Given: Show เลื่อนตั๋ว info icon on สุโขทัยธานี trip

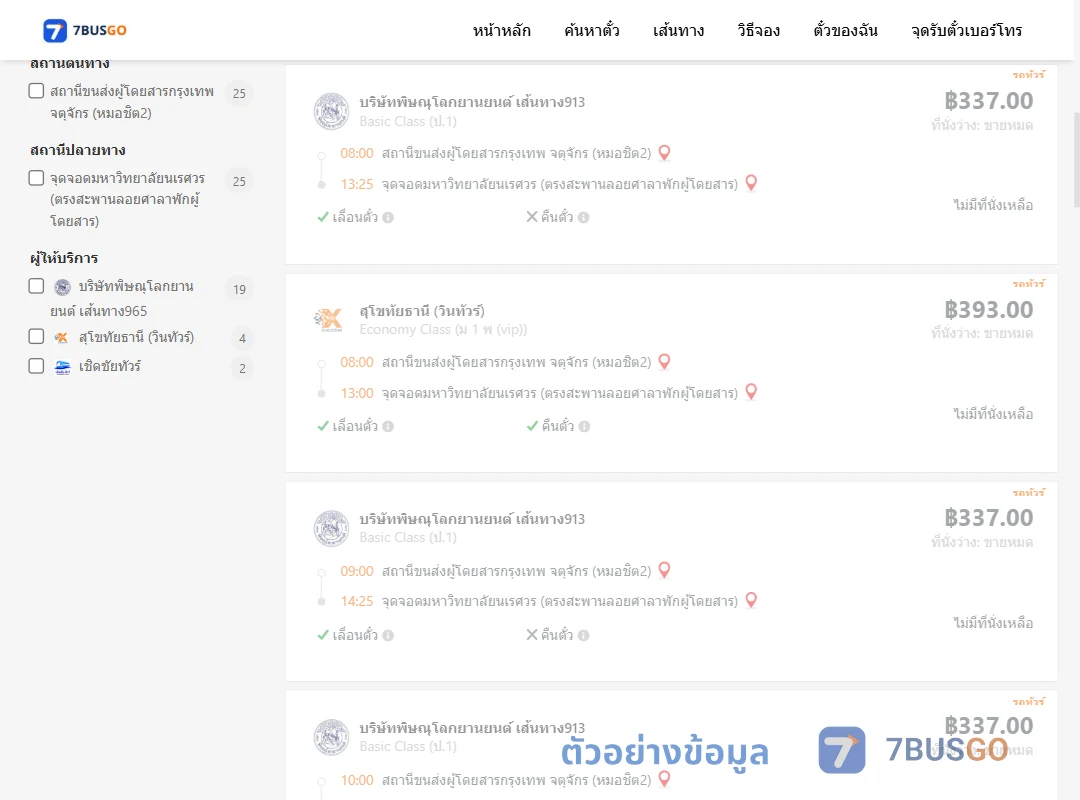Looking at the screenshot, I should pyautogui.click(x=388, y=427).
